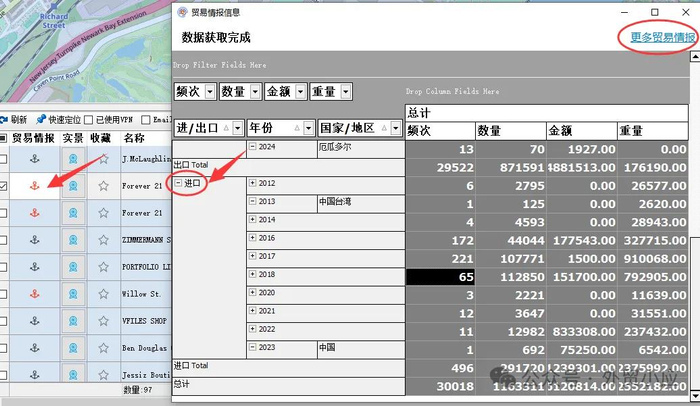The height and width of the screenshot is (406, 700).
Task: Open trade intelligence anchor for ZIMMERMANN
Action: point(35,240)
